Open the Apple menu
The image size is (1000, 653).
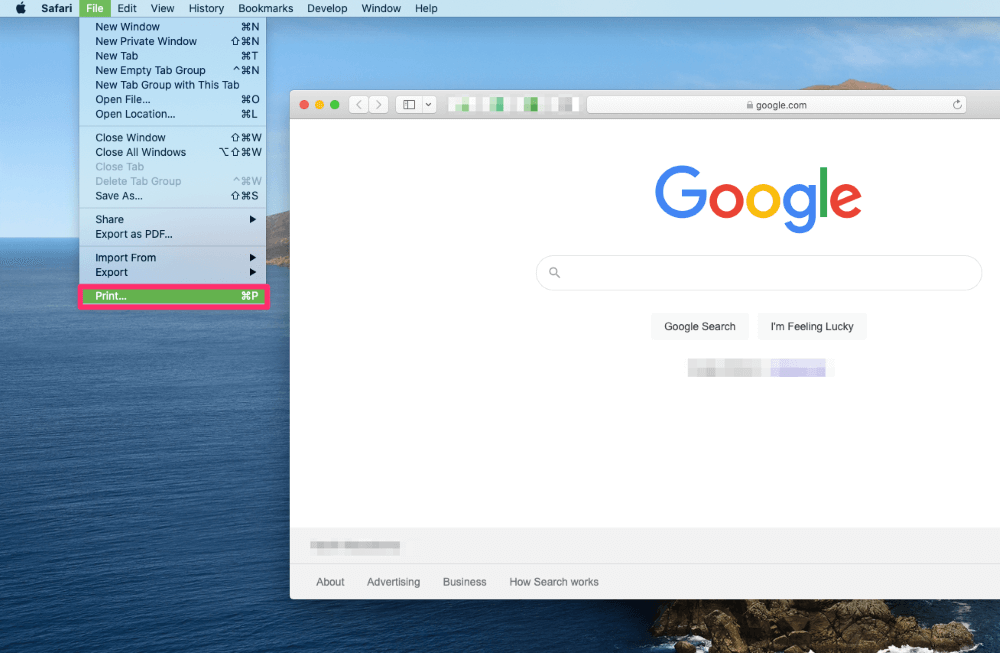(21, 8)
